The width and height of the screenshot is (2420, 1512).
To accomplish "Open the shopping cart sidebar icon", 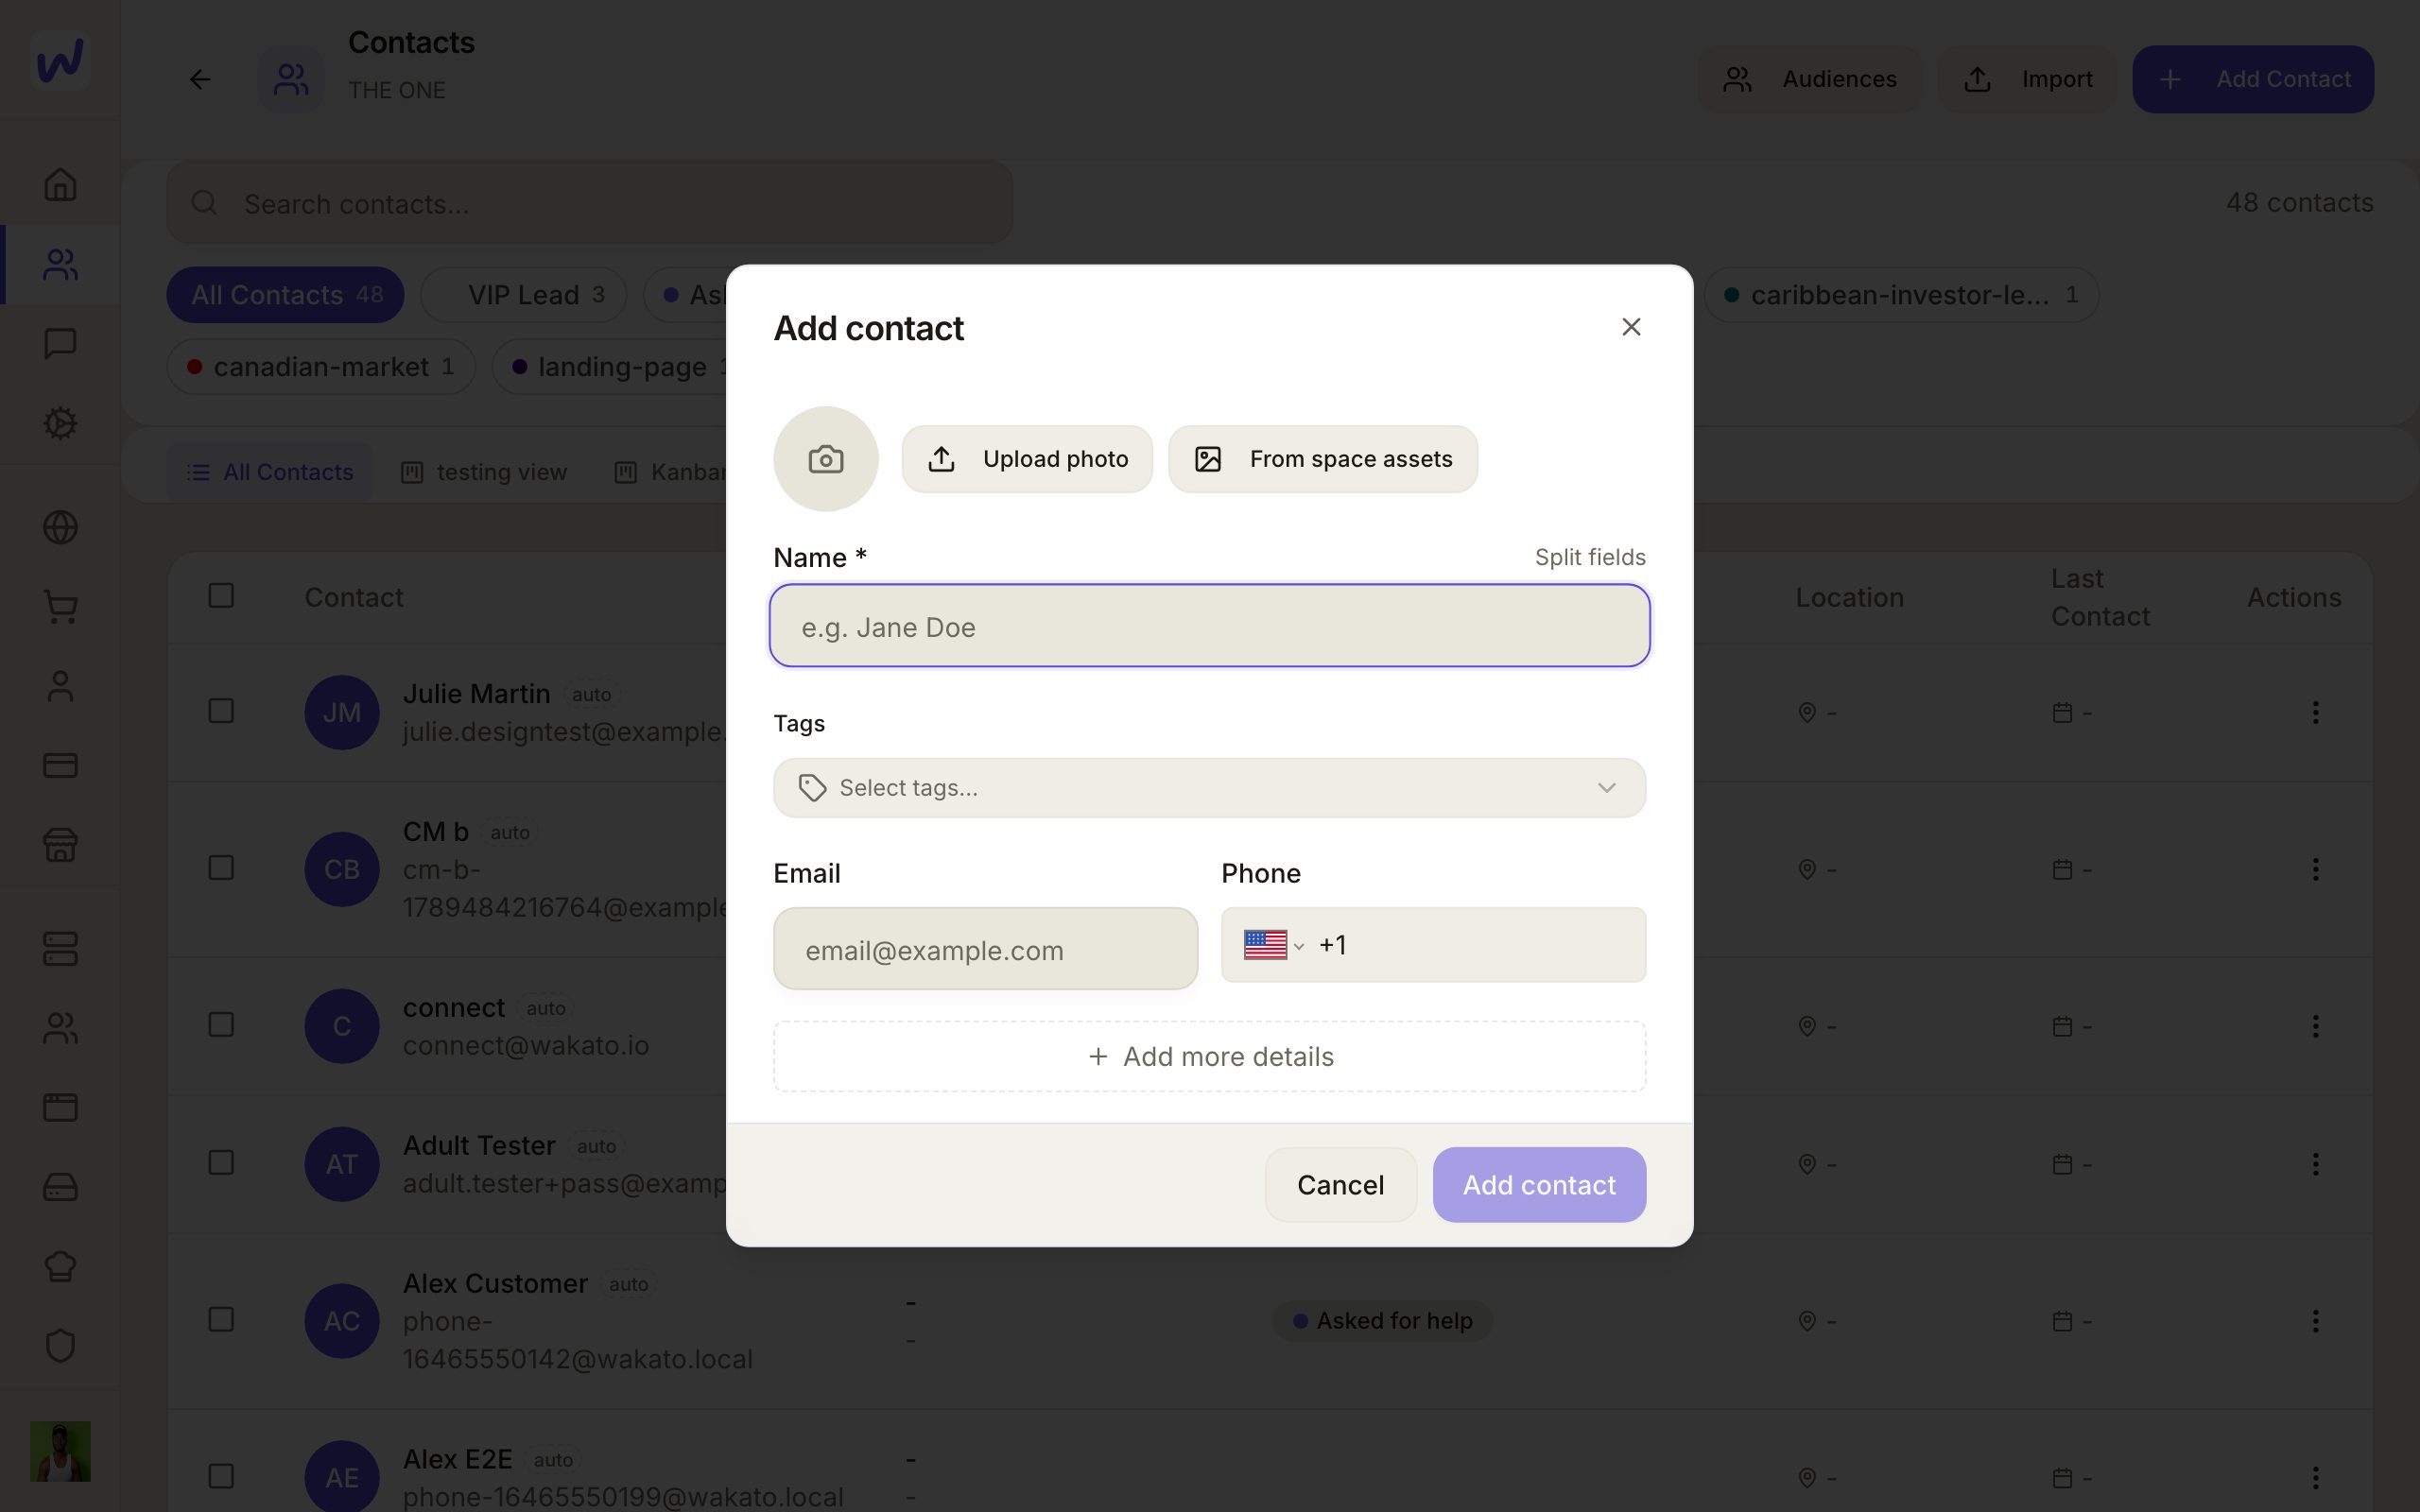I will tap(60, 607).
